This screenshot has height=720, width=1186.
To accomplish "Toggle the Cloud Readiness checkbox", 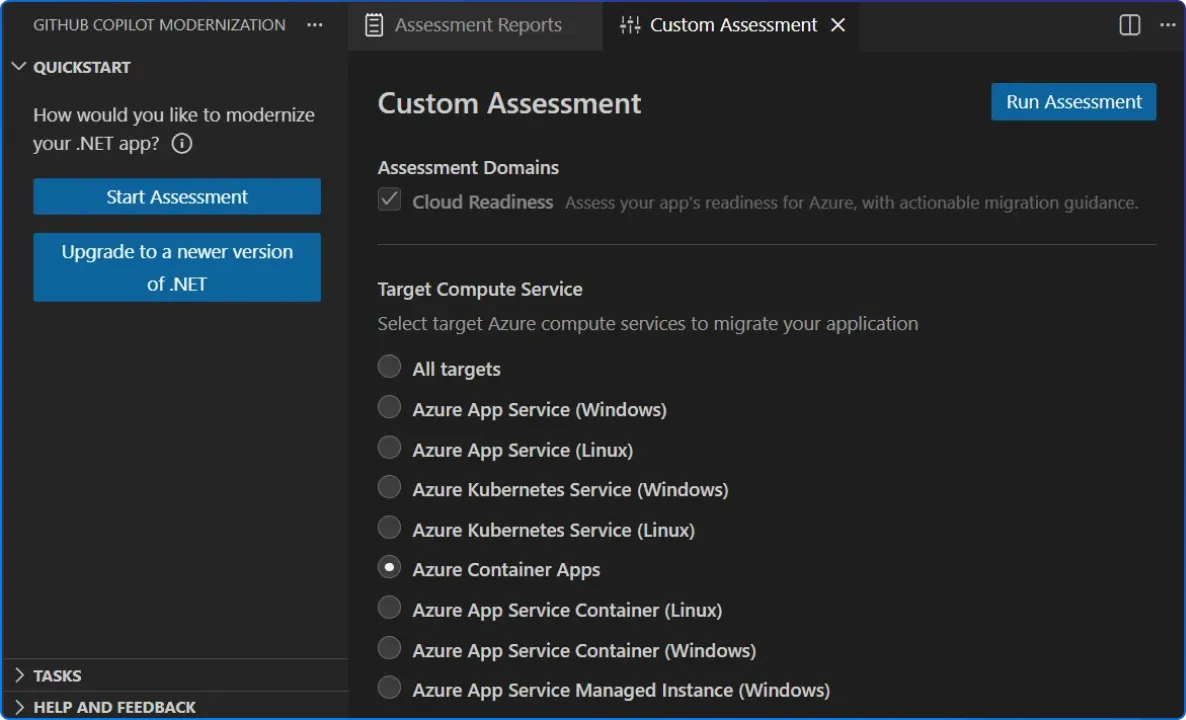I will (389, 199).
